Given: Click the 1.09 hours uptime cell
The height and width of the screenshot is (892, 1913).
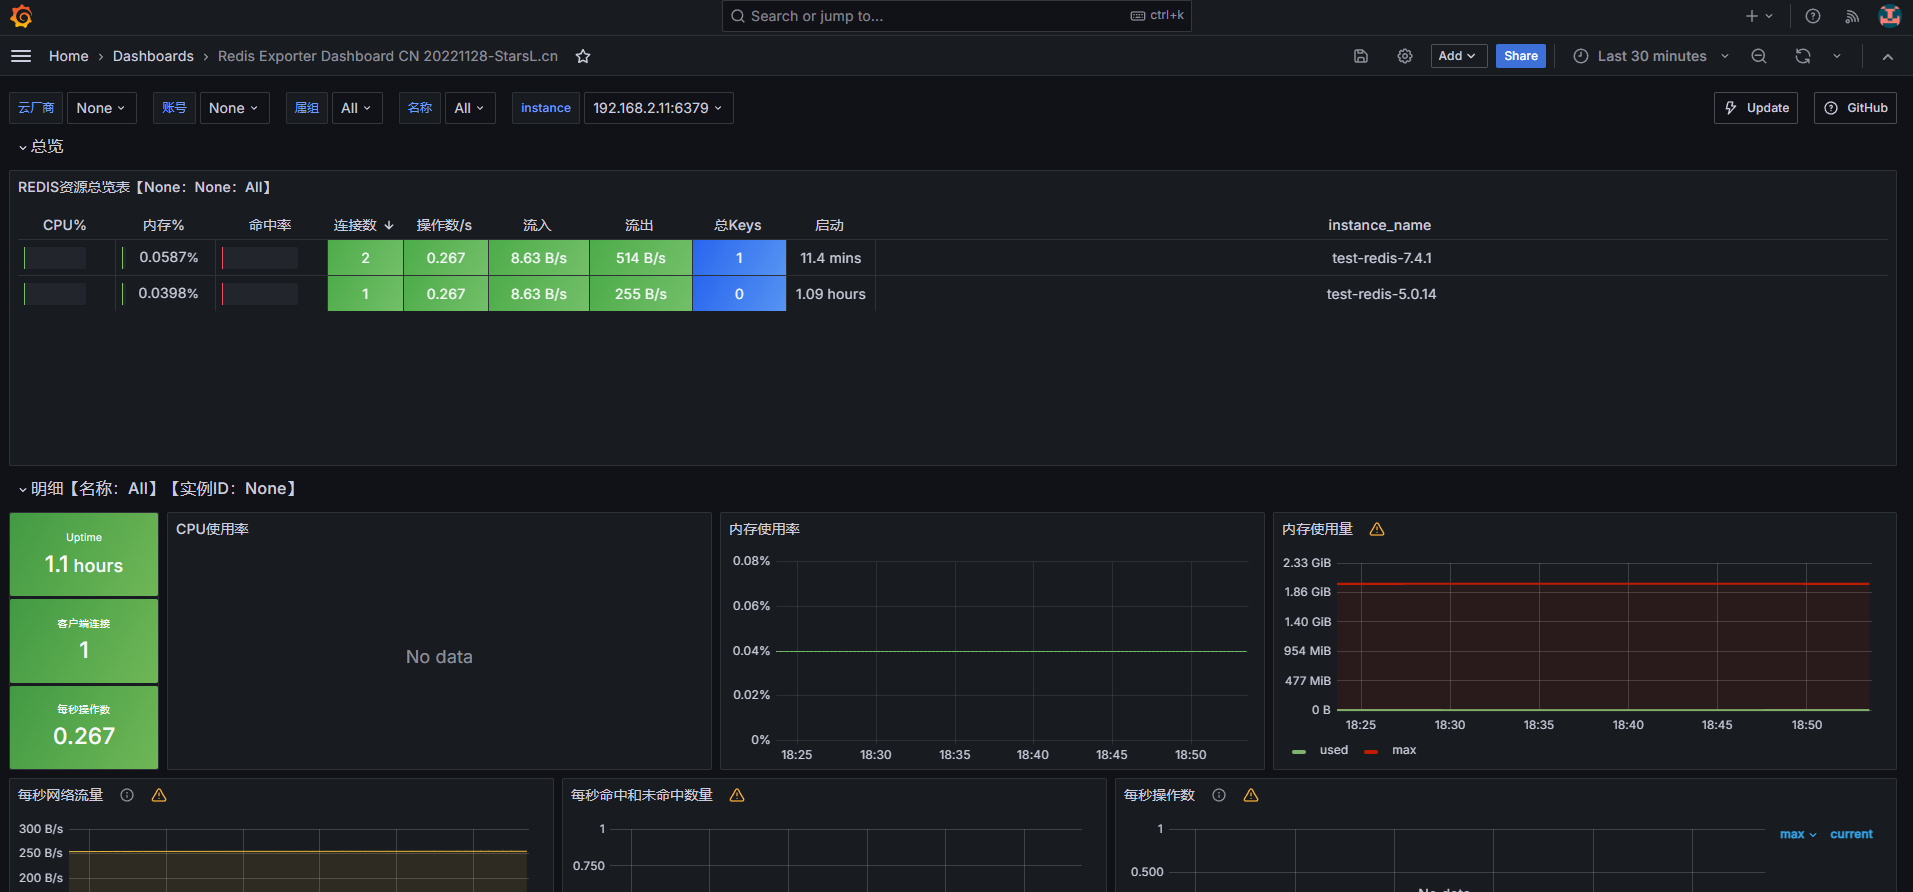Looking at the screenshot, I should coord(831,294).
